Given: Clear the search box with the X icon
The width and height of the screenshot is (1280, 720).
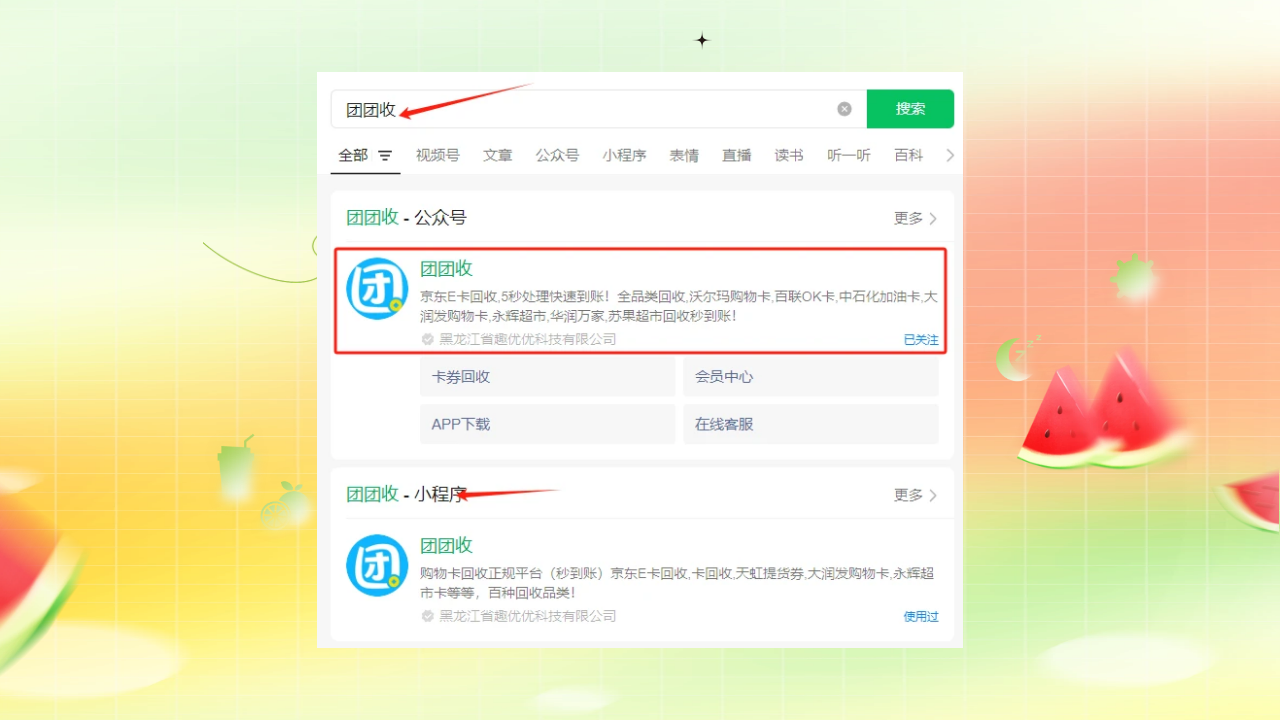Looking at the screenshot, I should pos(844,109).
